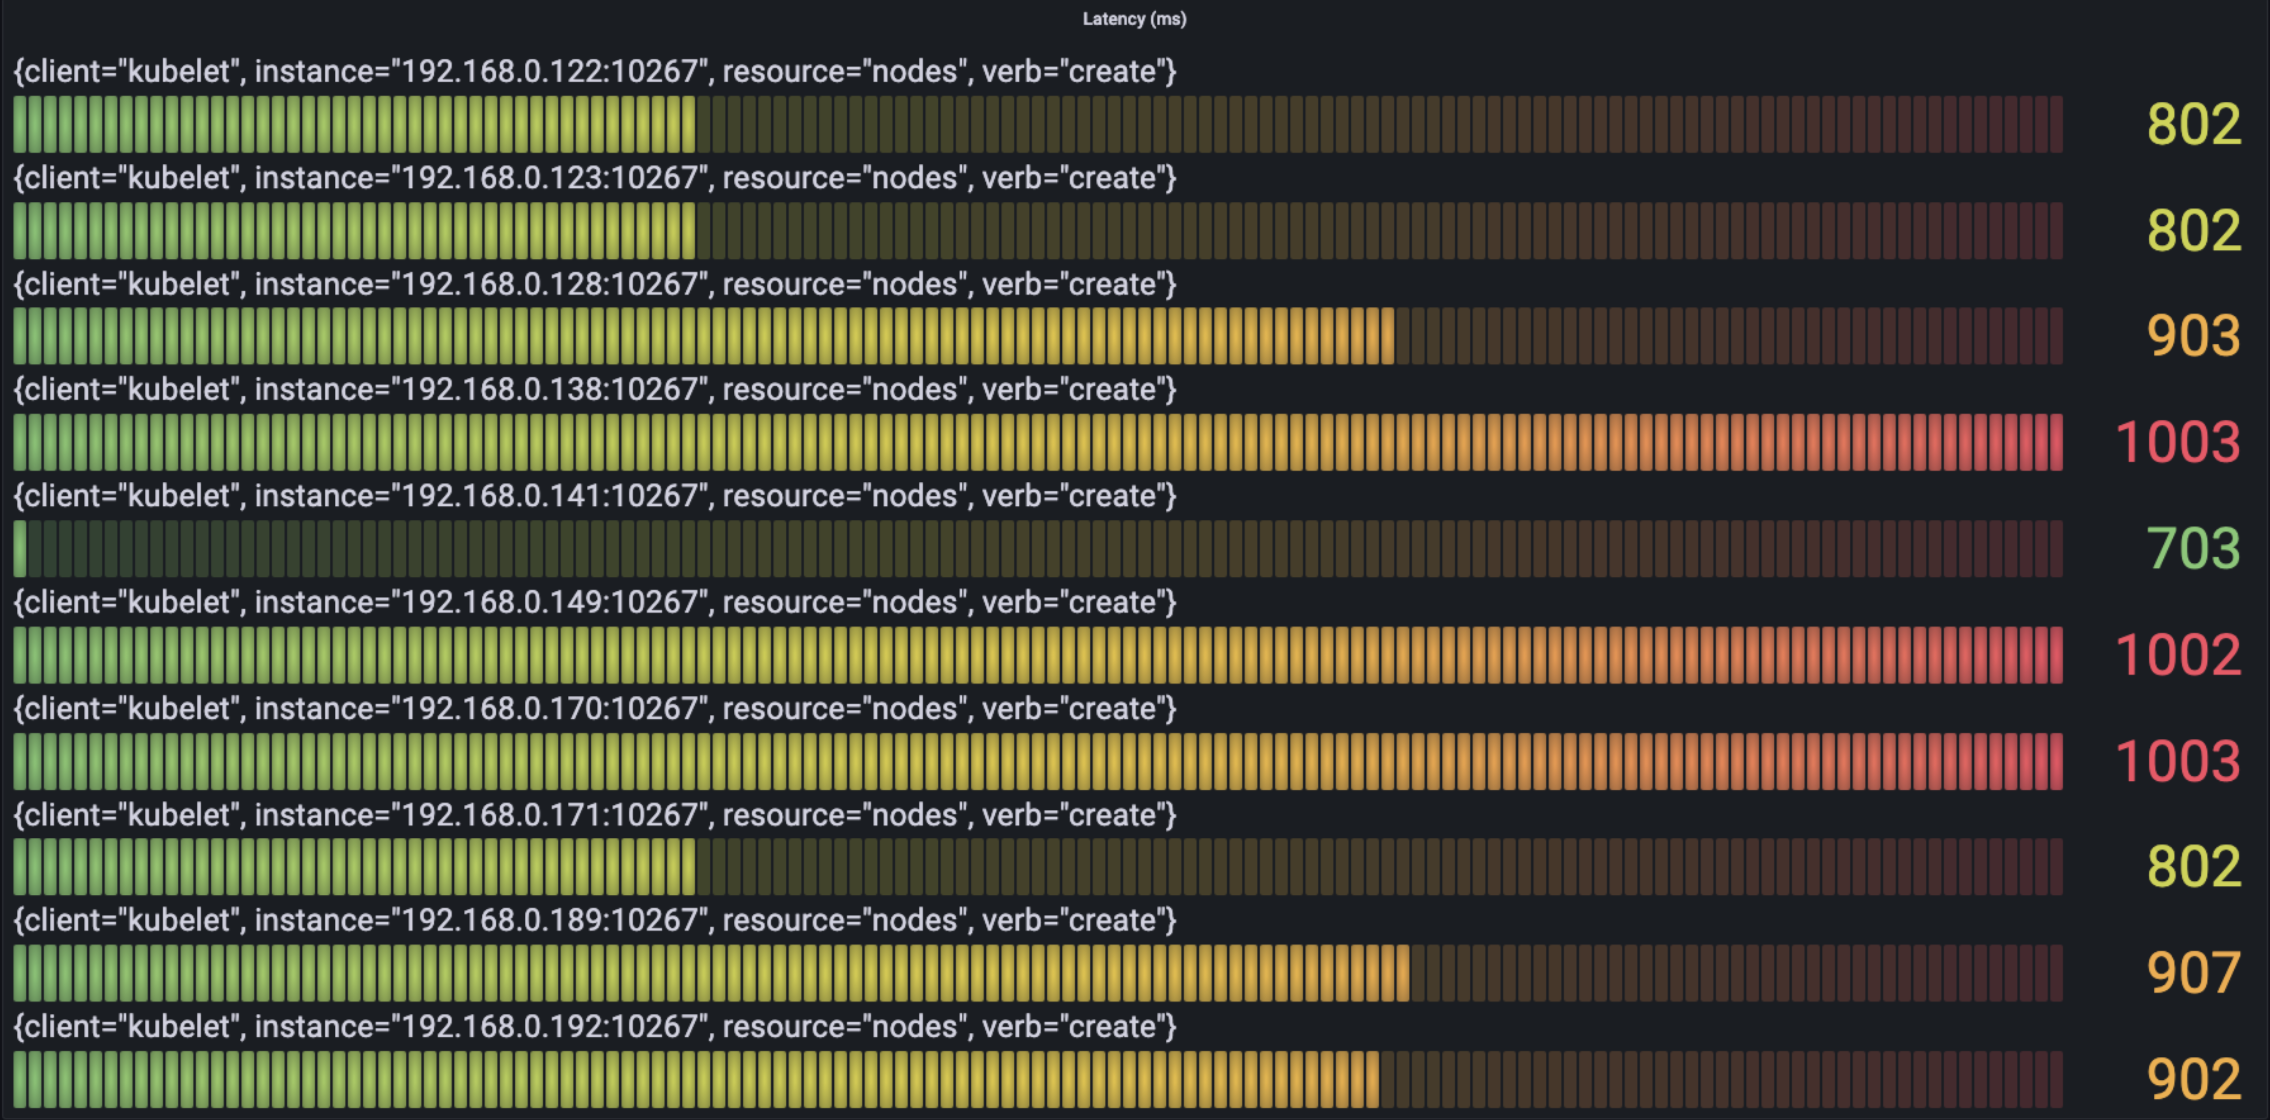Click the 192.168.0.123 series label

coord(595,178)
